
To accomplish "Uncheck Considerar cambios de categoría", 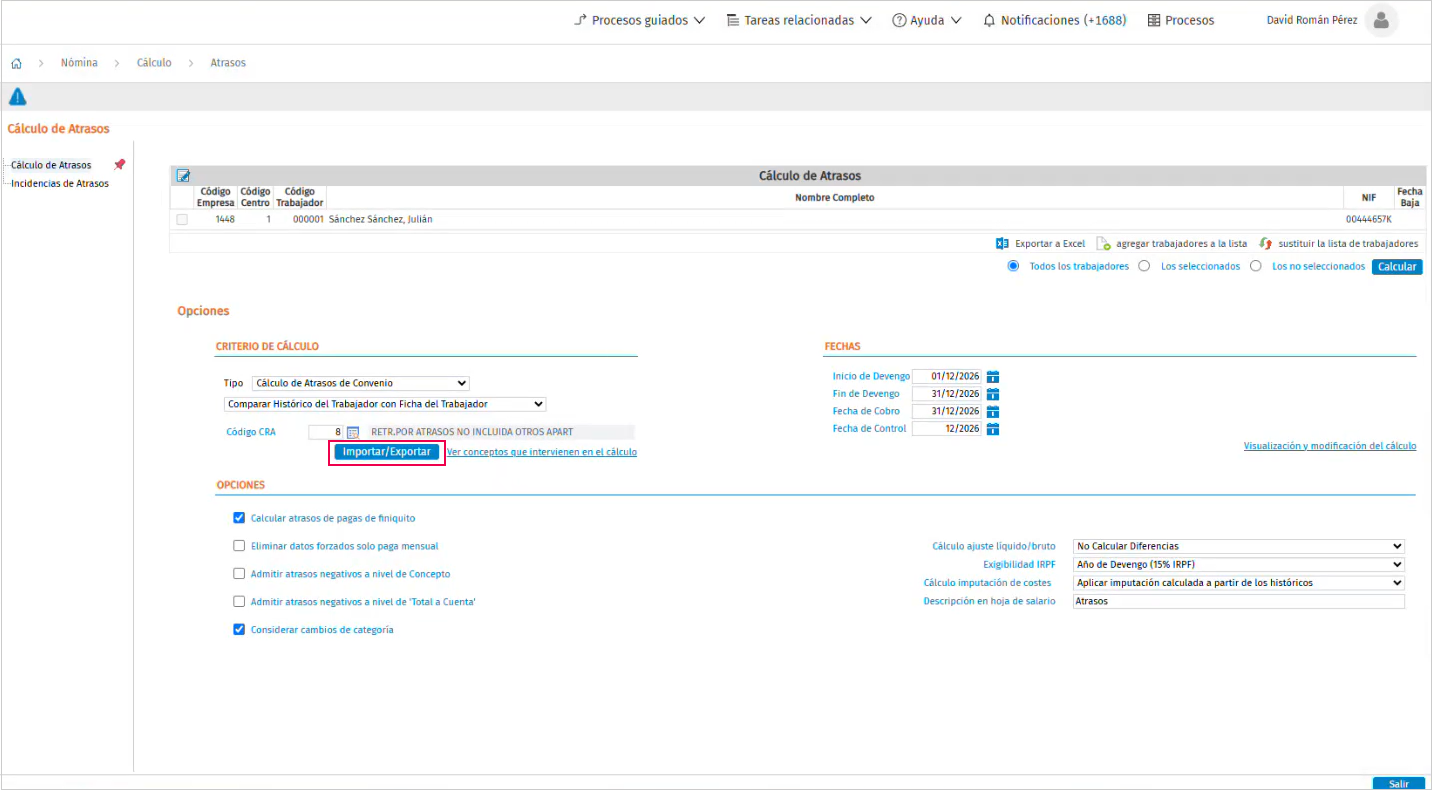I will pyautogui.click(x=239, y=630).
